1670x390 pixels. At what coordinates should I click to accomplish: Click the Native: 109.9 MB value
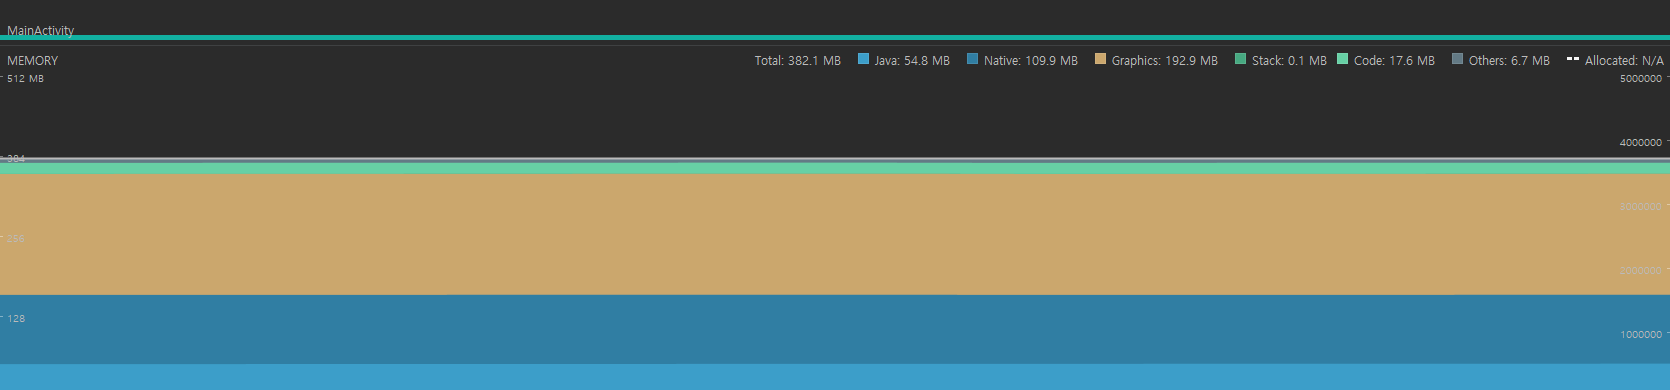pyautogui.click(x=1031, y=61)
